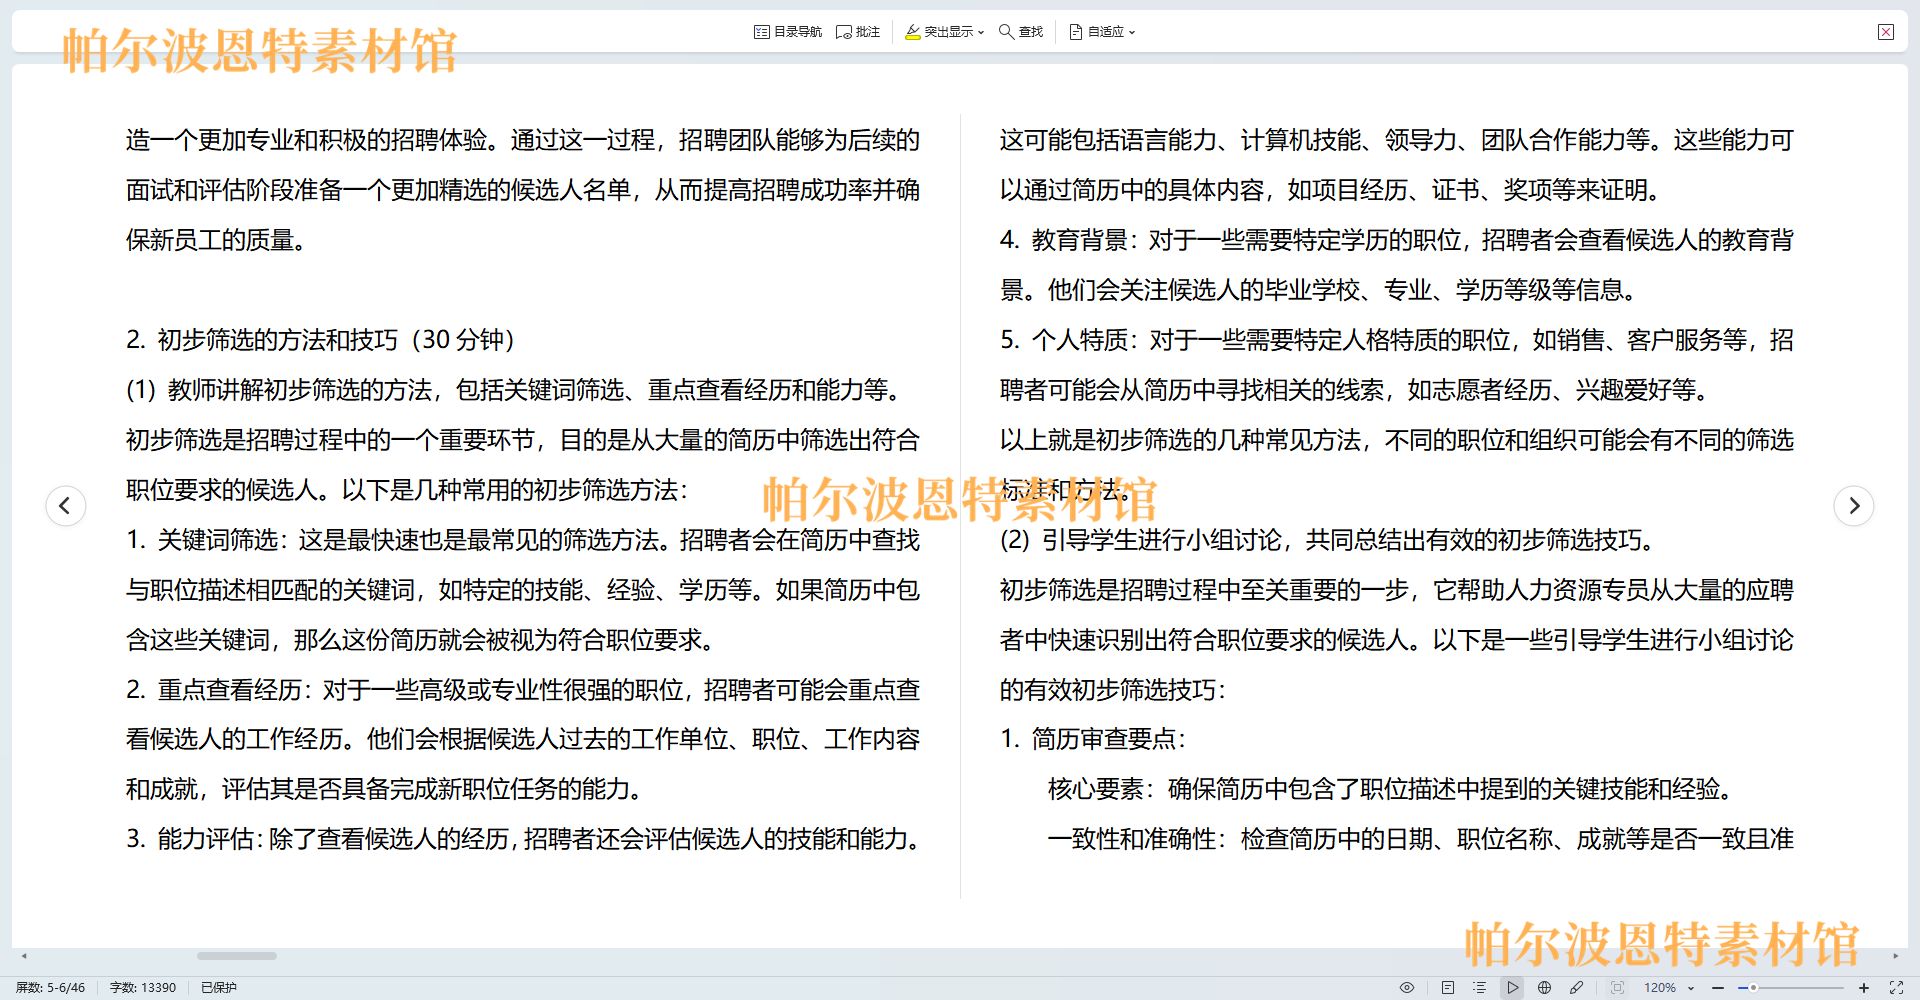
Task: Go to next page with right arrow
Action: (x=1854, y=505)
